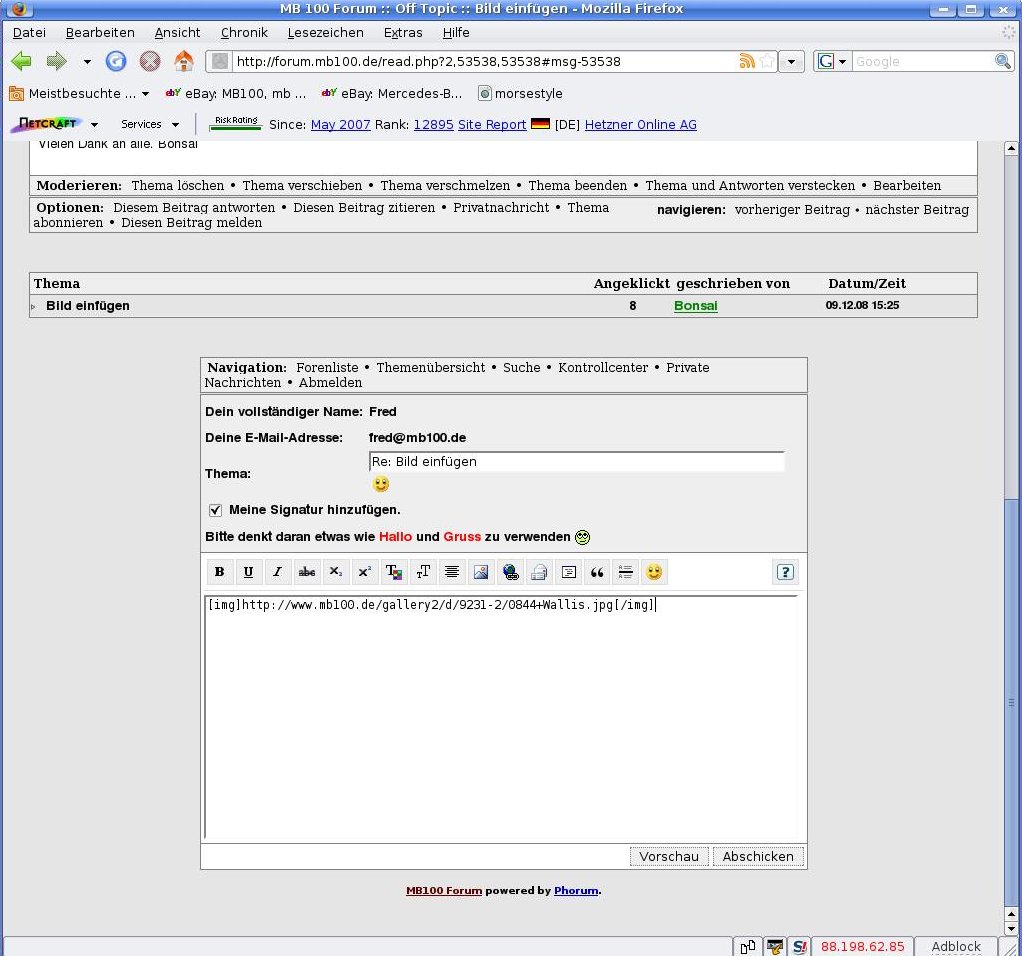
Task: Click the quote icon in editor
Action: tap(597, 572)
